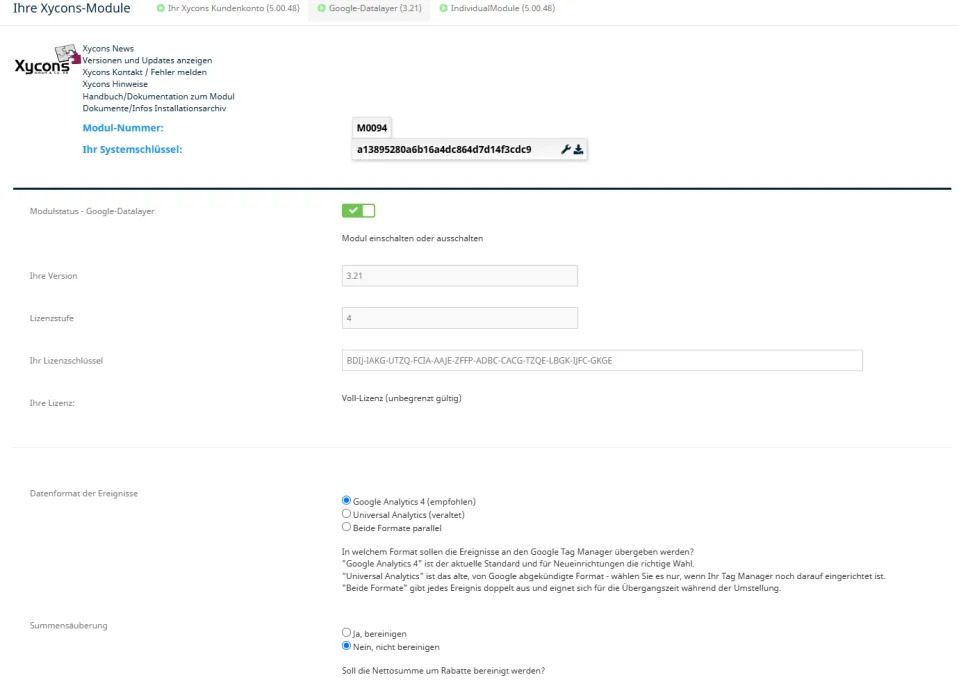The width and height of the screenshot is (959, 700).
Task: Click the Summensäuberung label
Action: pos(68,625)
